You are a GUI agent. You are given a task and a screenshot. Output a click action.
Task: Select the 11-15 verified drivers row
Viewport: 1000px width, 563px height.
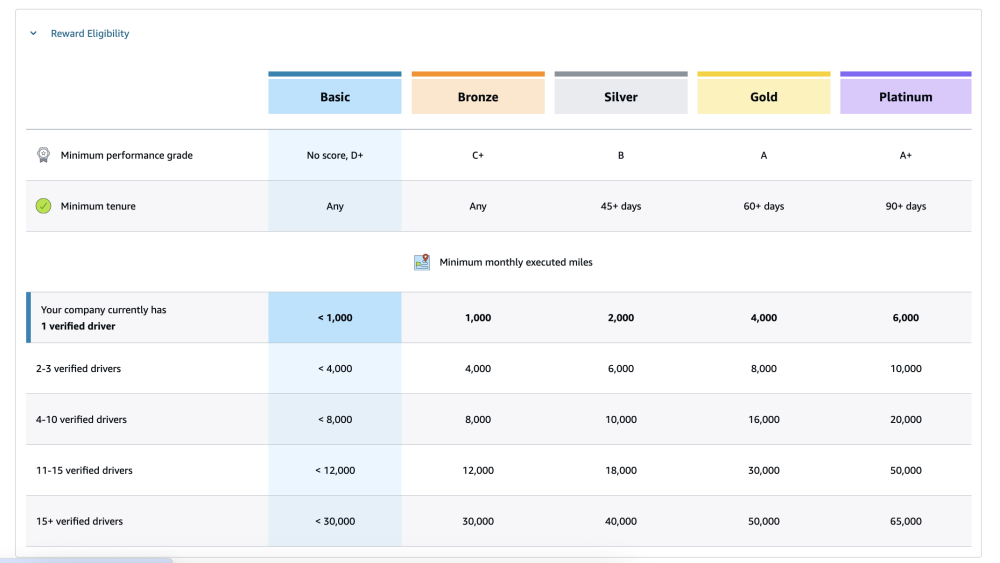click(84, 470)
